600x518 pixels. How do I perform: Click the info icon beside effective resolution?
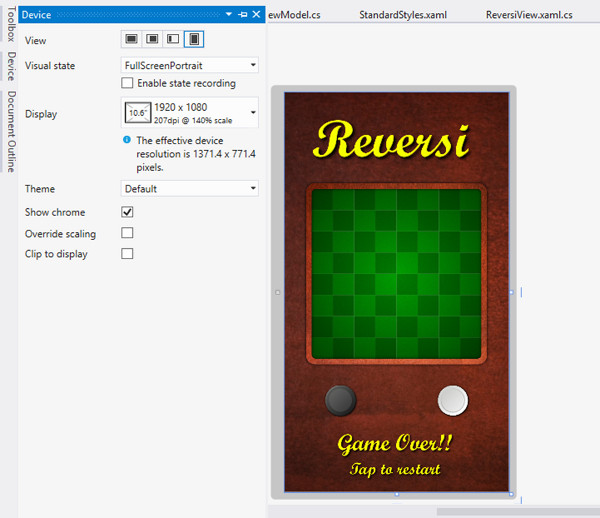tap(127, 140)
